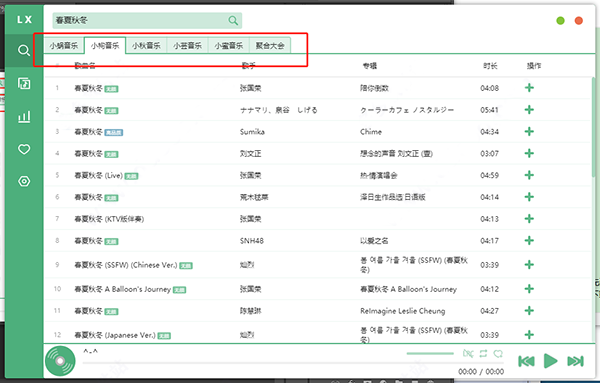Add A Balloon's Journey with plus icon
600x383 pixels.
click(x=529, y=289)
